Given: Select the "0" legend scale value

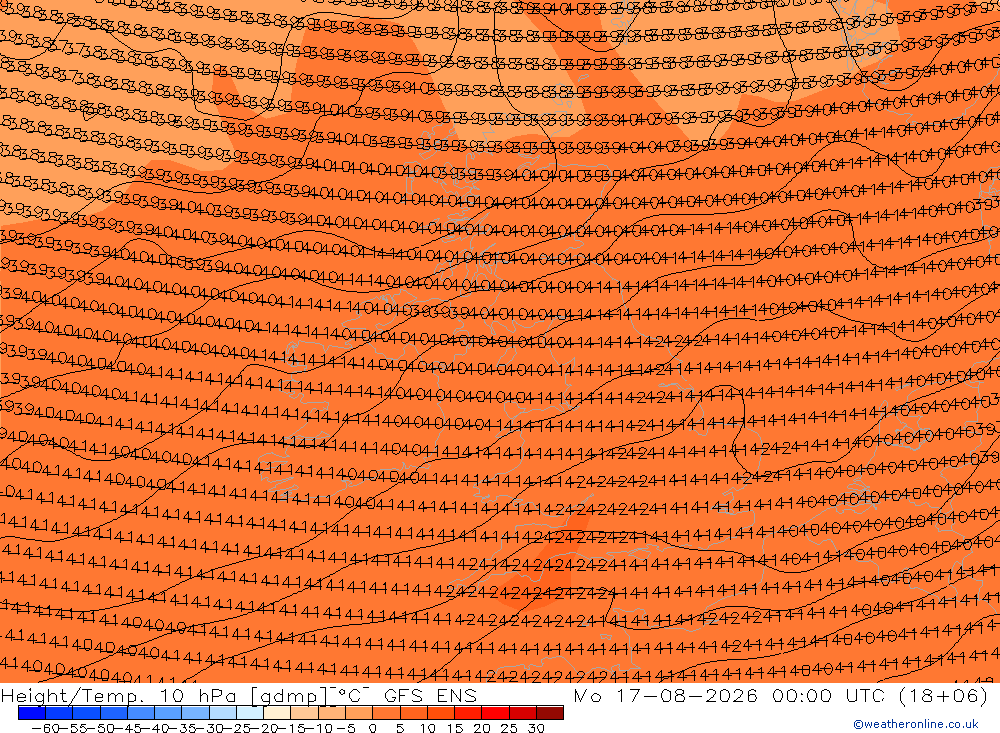Looking at the screenshot, I should [373, 728].
